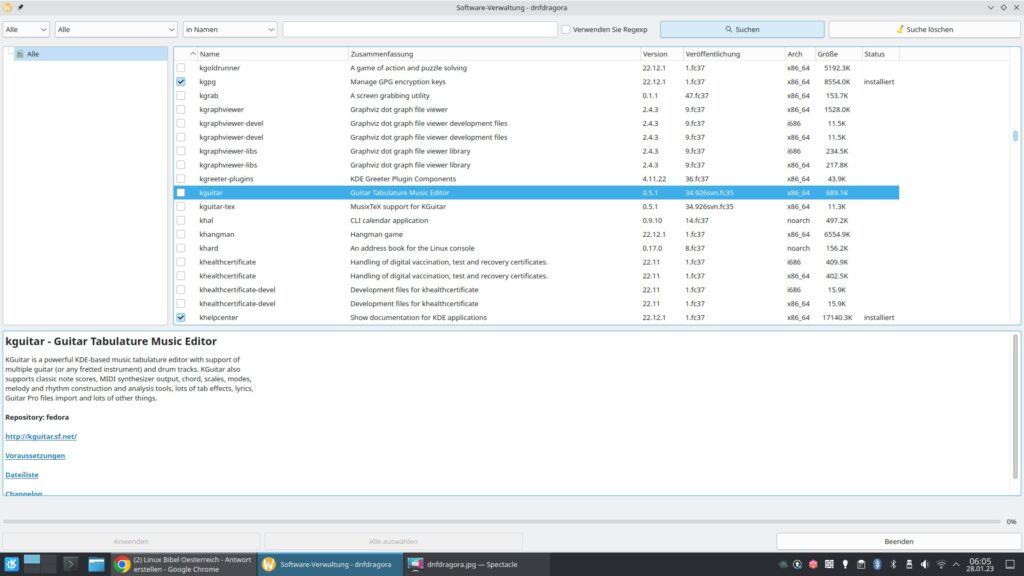
Task: Click the Arch column header
Action: (x=800, y=54)
